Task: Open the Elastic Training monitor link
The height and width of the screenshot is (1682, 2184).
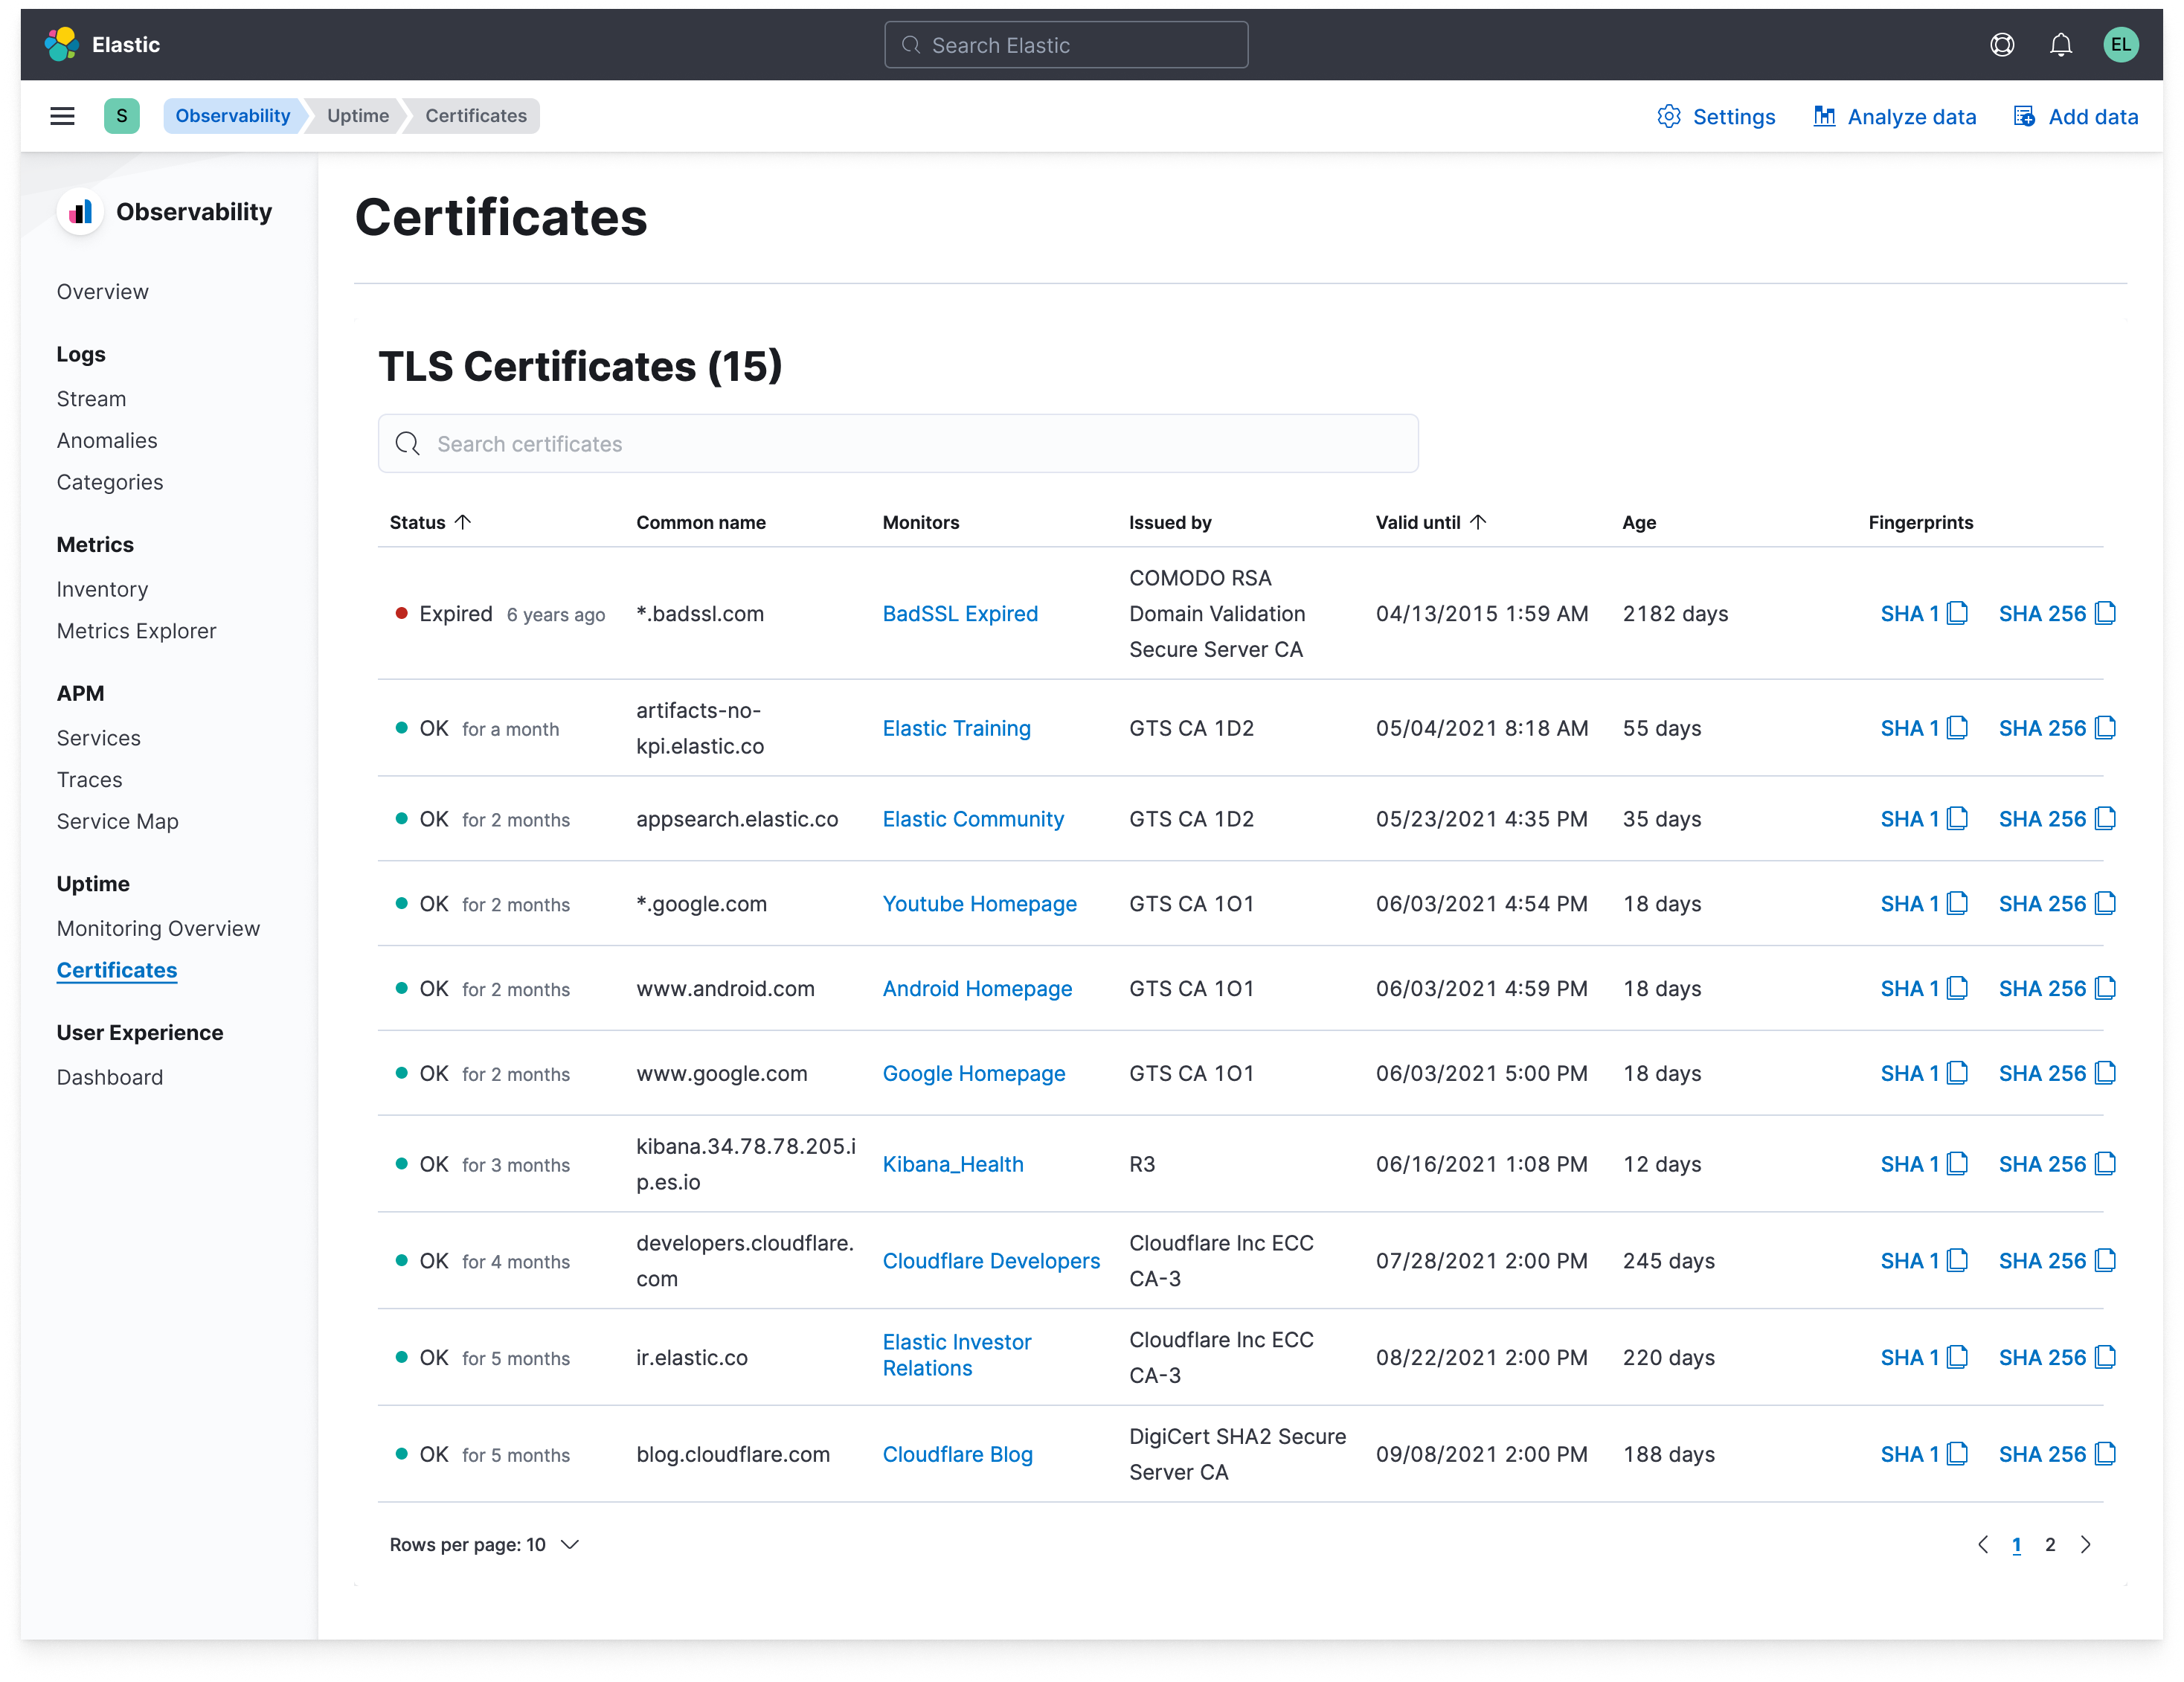Action: pos(956,728)
